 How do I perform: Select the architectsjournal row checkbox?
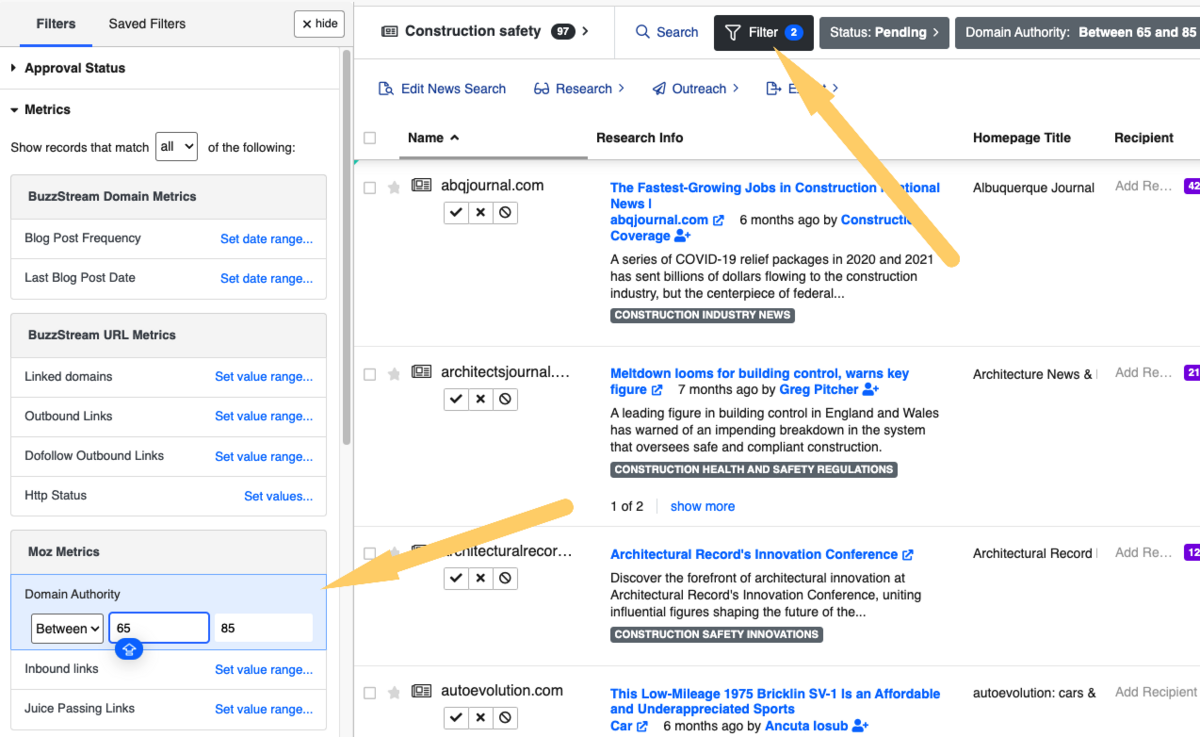coord(370,374)
